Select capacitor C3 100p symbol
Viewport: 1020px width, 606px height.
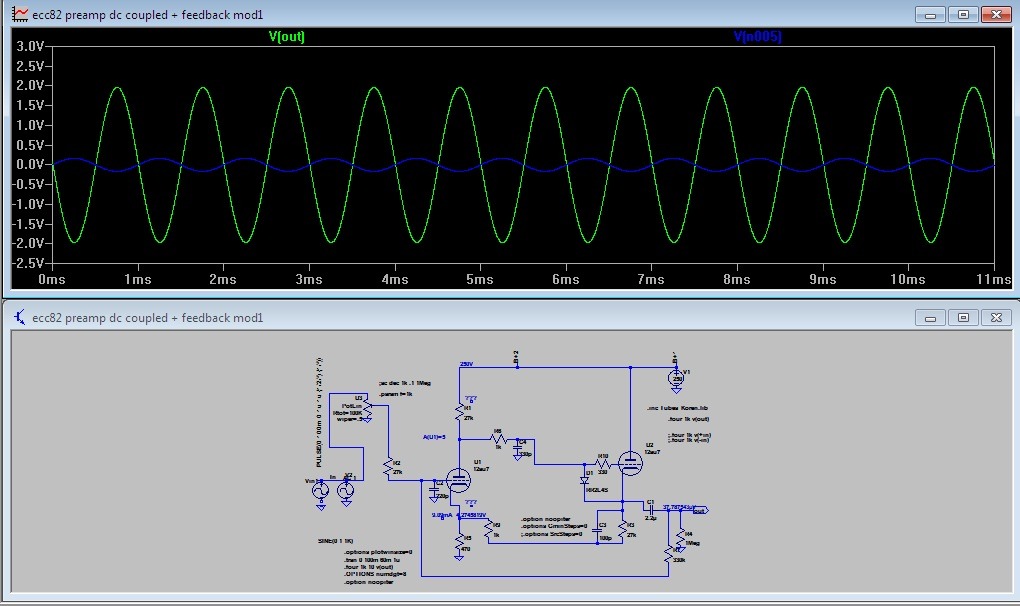(x=597, y=531)
